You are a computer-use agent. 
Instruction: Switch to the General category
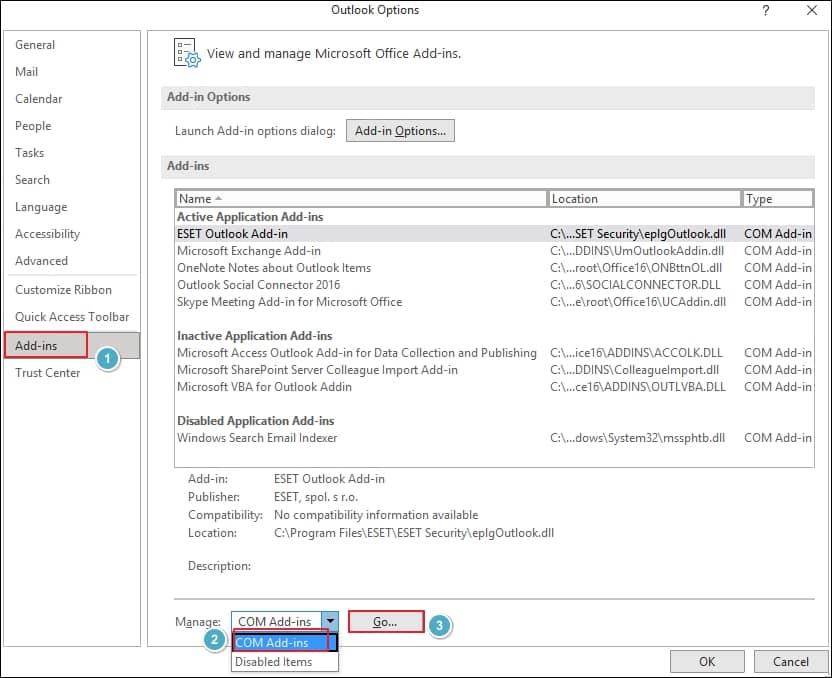point(35,45)
